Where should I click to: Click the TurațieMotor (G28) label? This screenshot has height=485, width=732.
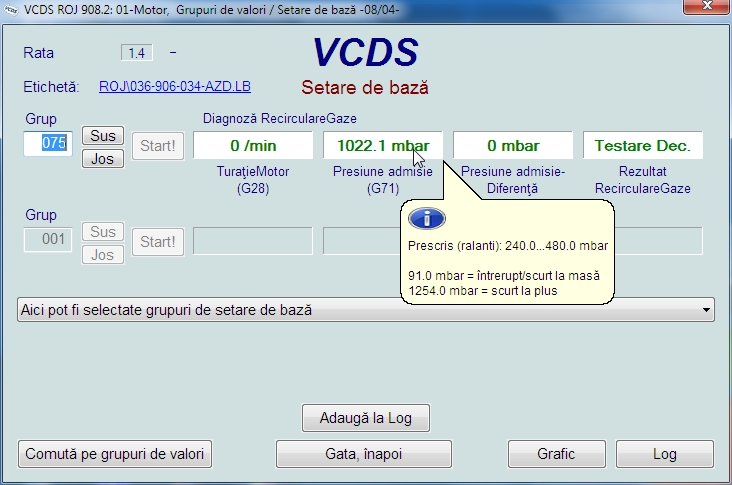tap(253, 180)
